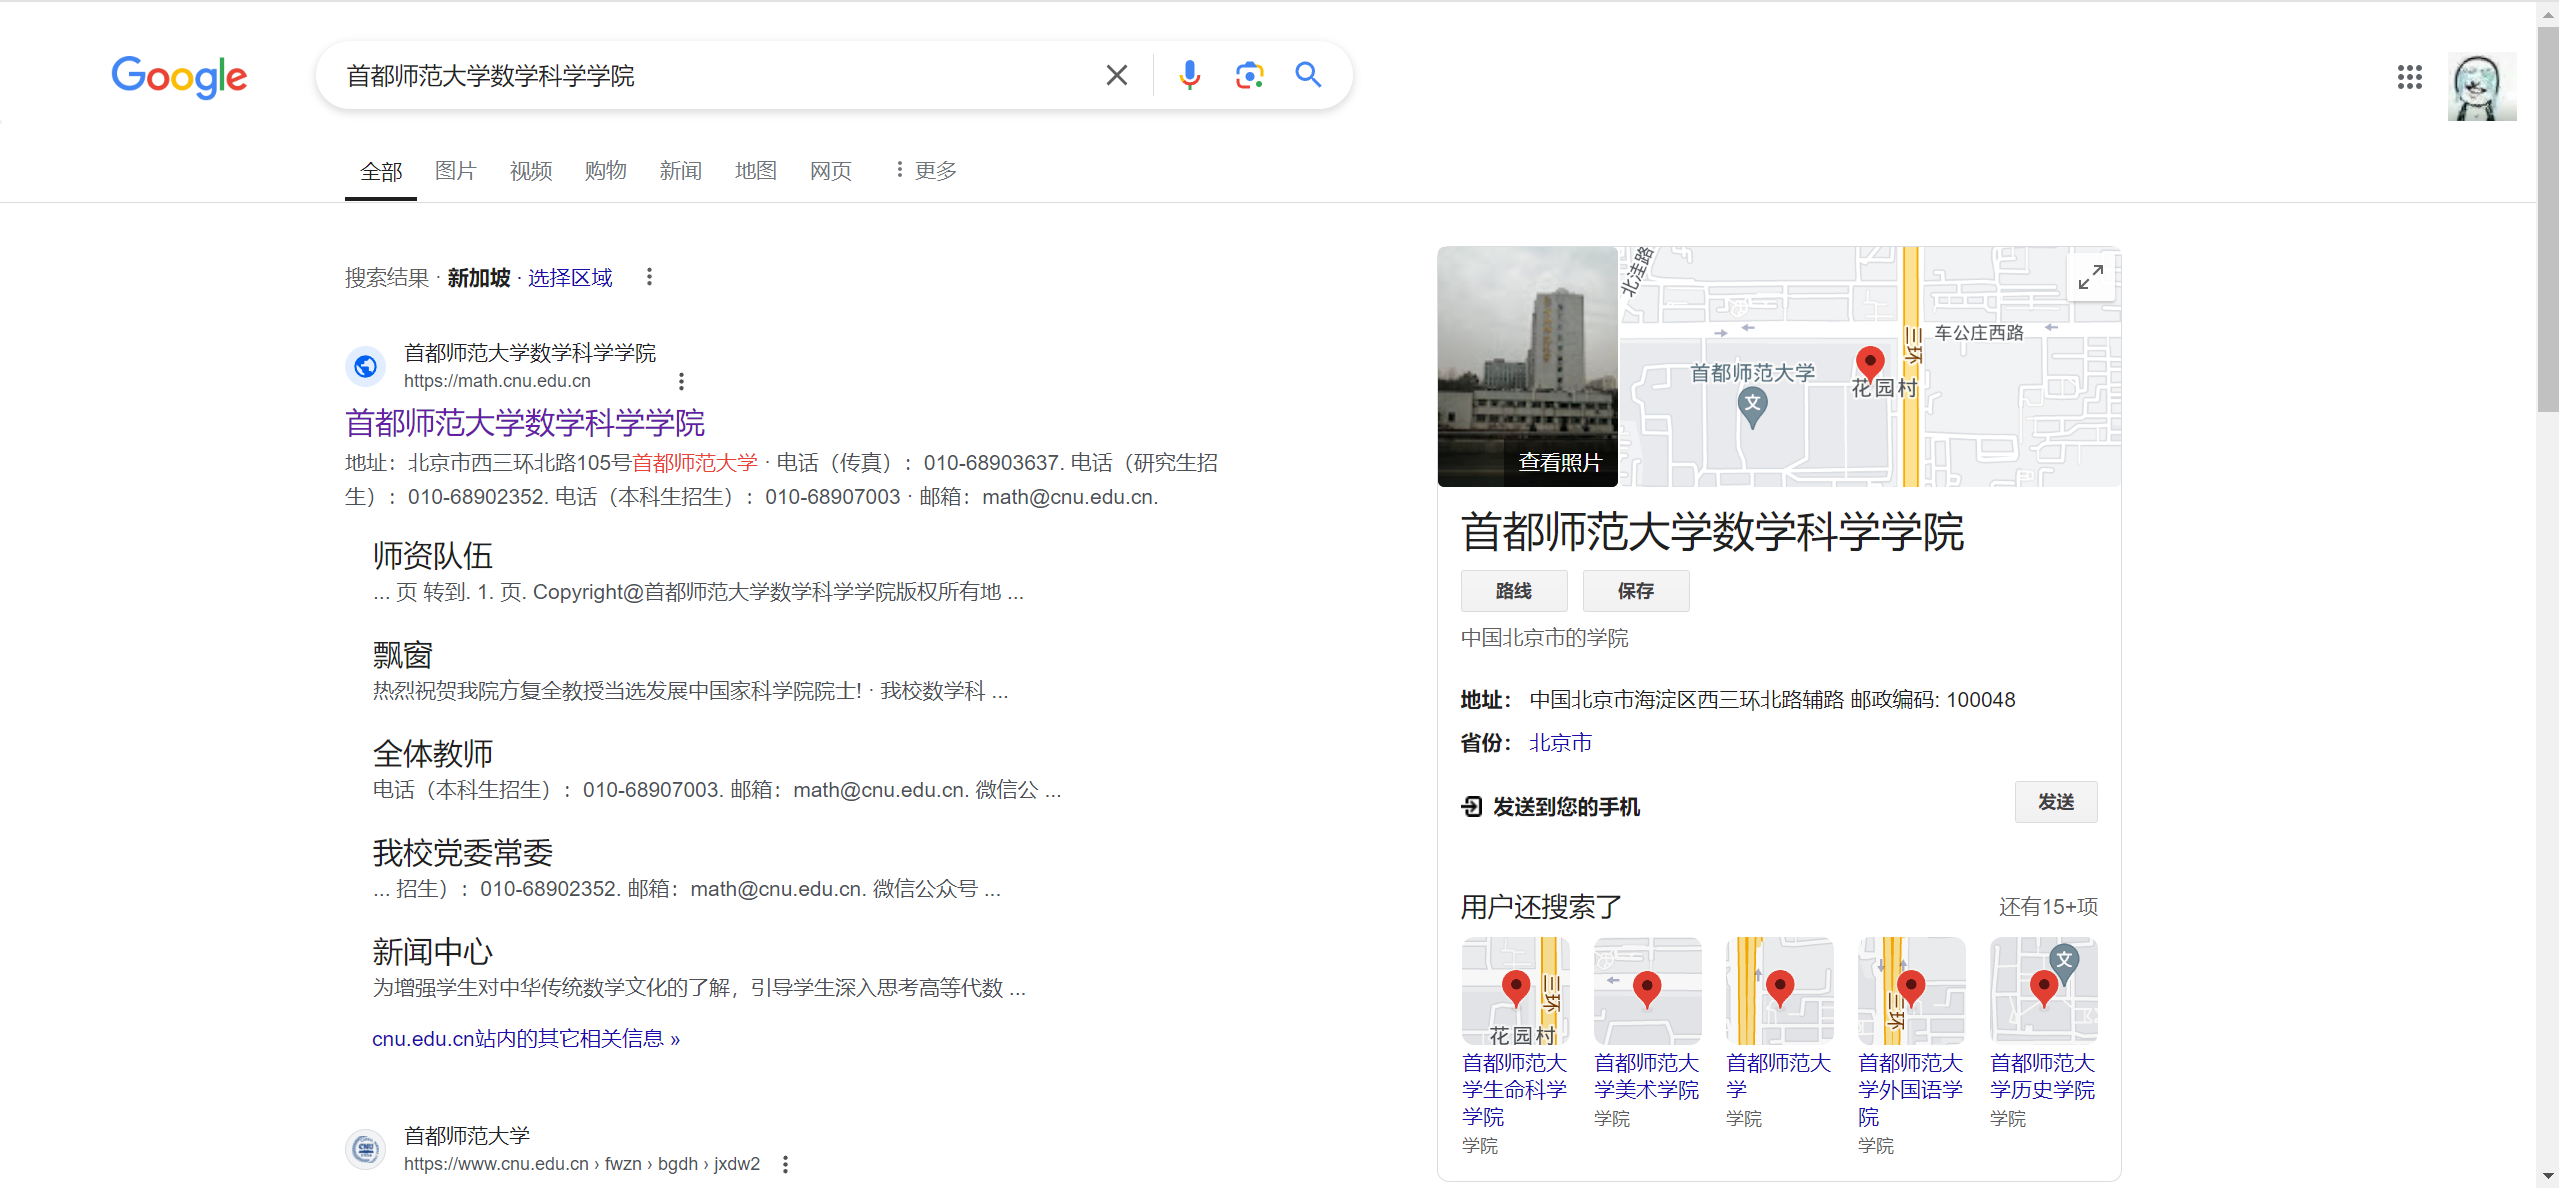This screenshot has height=1188, width=2559.
Task: Switch to the 图片 tab
Action: tap(455, 171)
